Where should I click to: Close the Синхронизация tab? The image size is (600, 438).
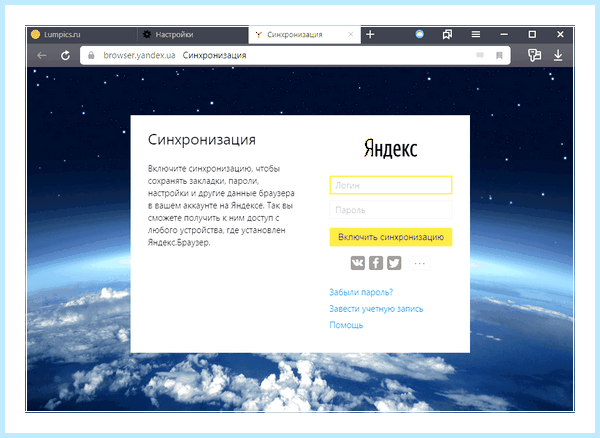point(351,34)
